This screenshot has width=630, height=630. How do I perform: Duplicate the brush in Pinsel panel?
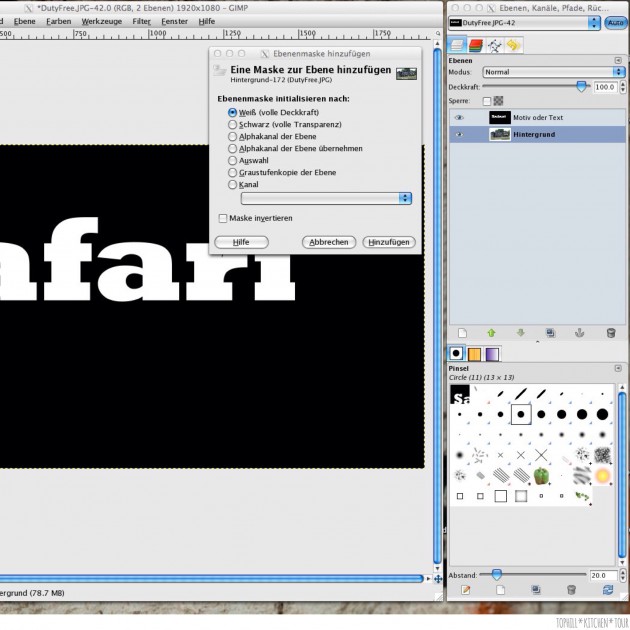tap(536, 589)
